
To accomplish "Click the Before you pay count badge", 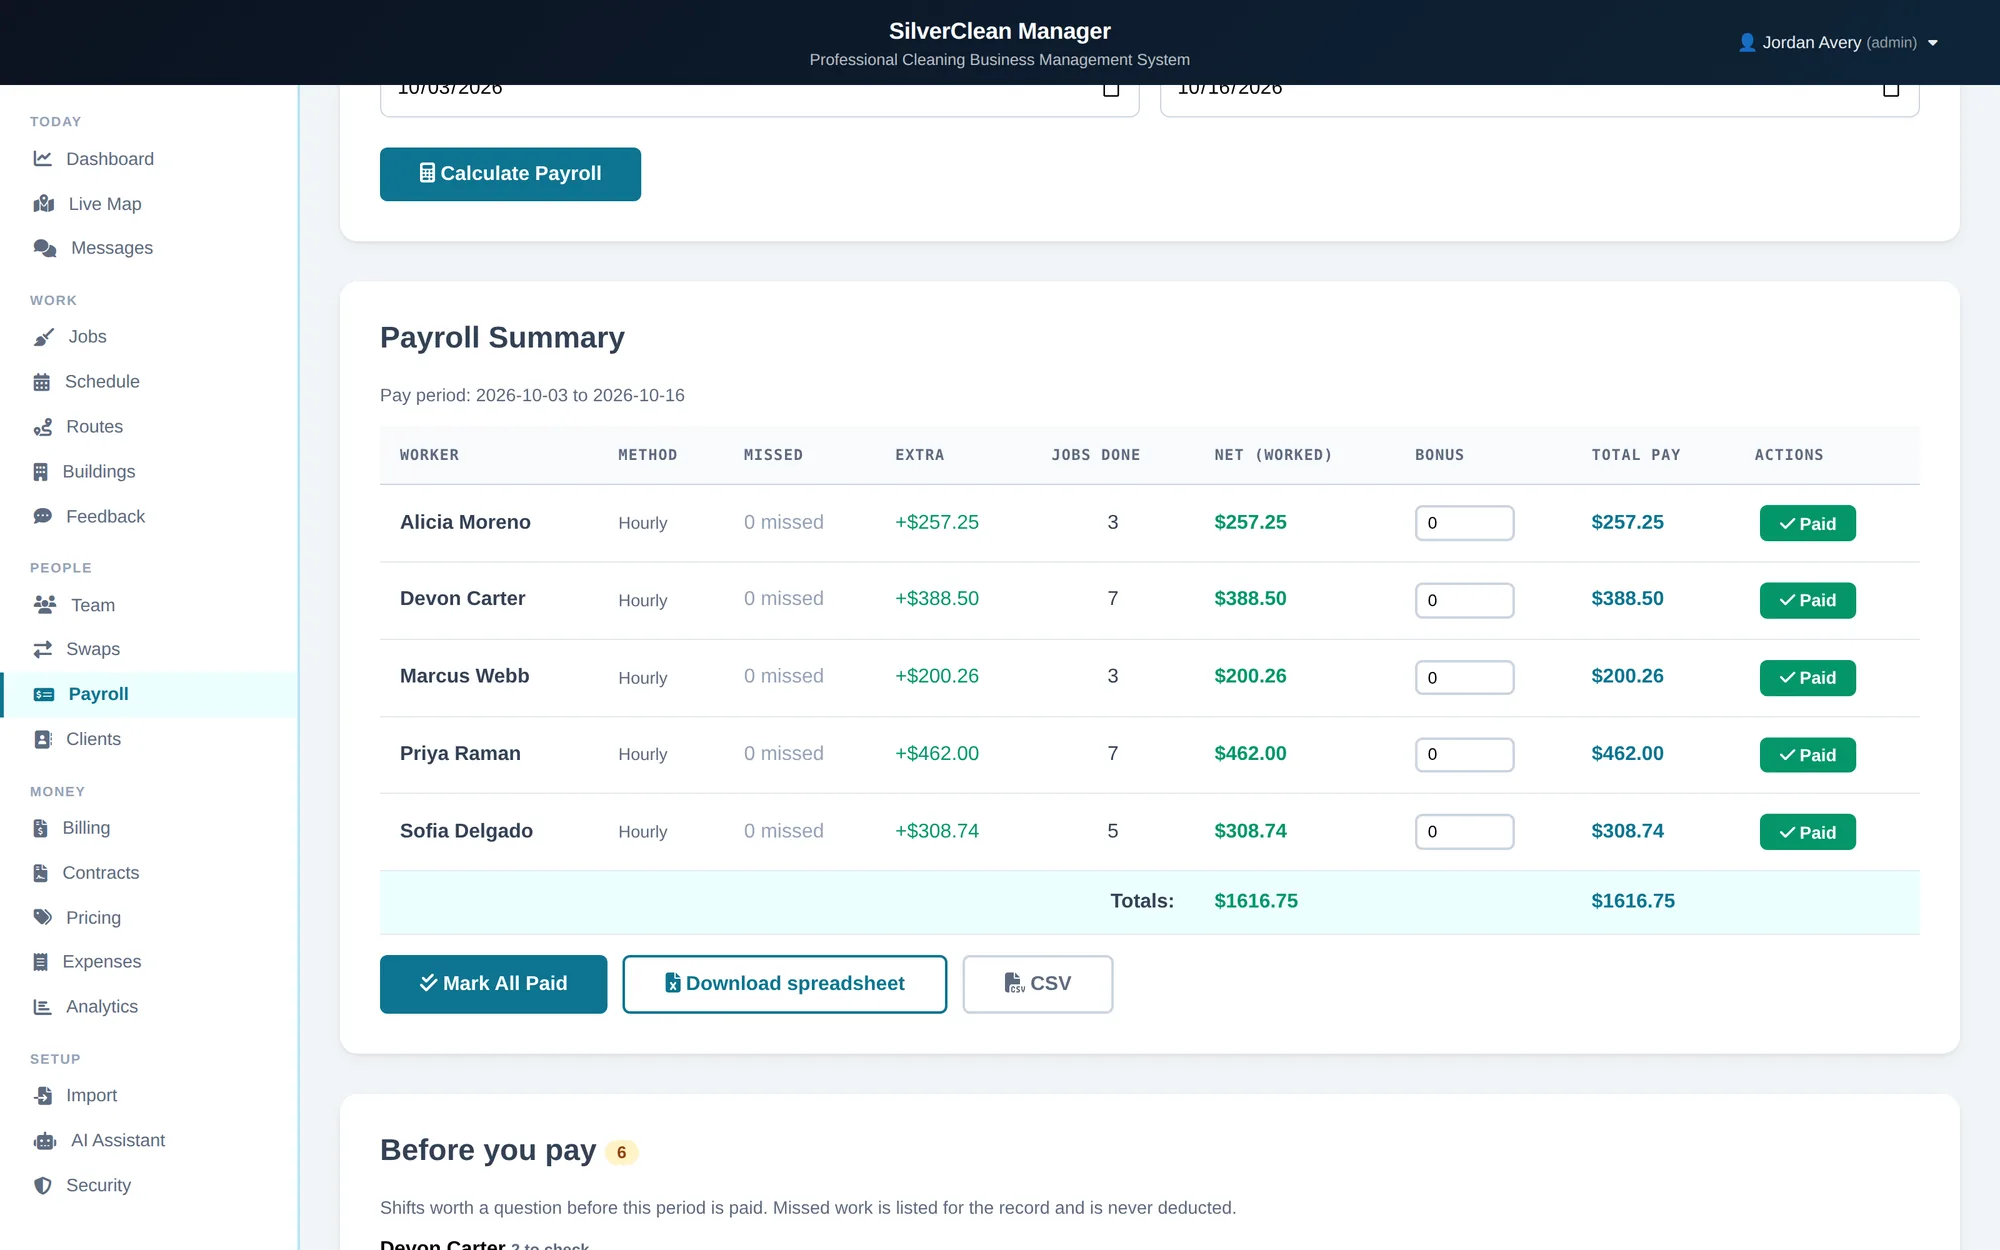I will [621, 1153].
